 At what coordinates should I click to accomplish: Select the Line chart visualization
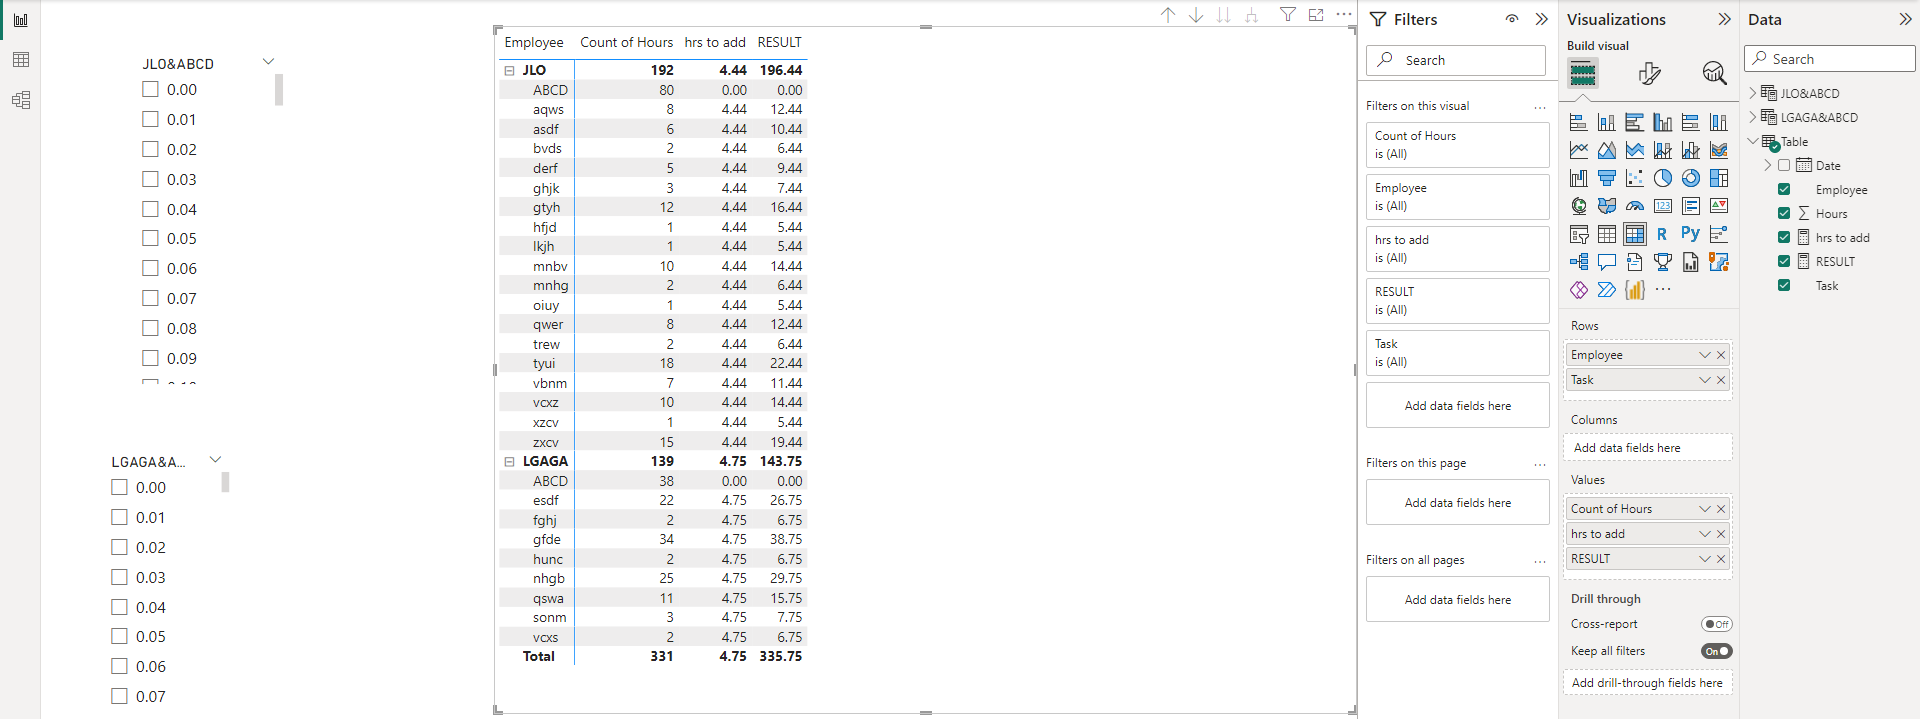coord(1579,150)
